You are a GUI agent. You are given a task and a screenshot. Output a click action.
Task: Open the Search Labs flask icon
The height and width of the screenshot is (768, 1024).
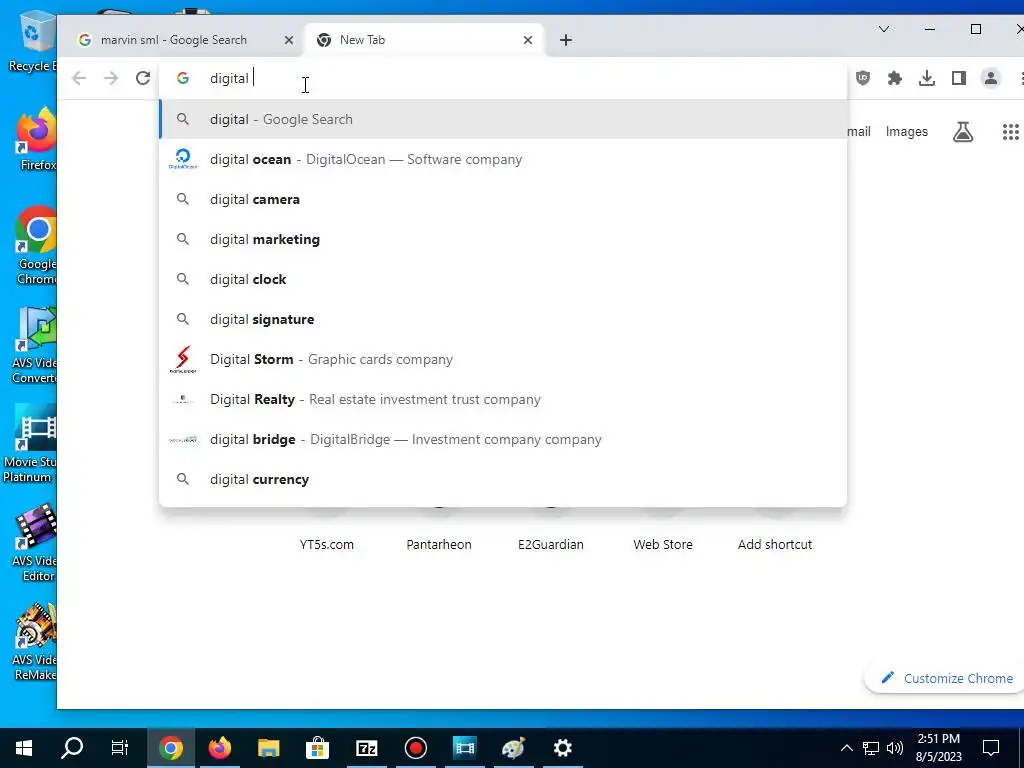pos(963,132)
